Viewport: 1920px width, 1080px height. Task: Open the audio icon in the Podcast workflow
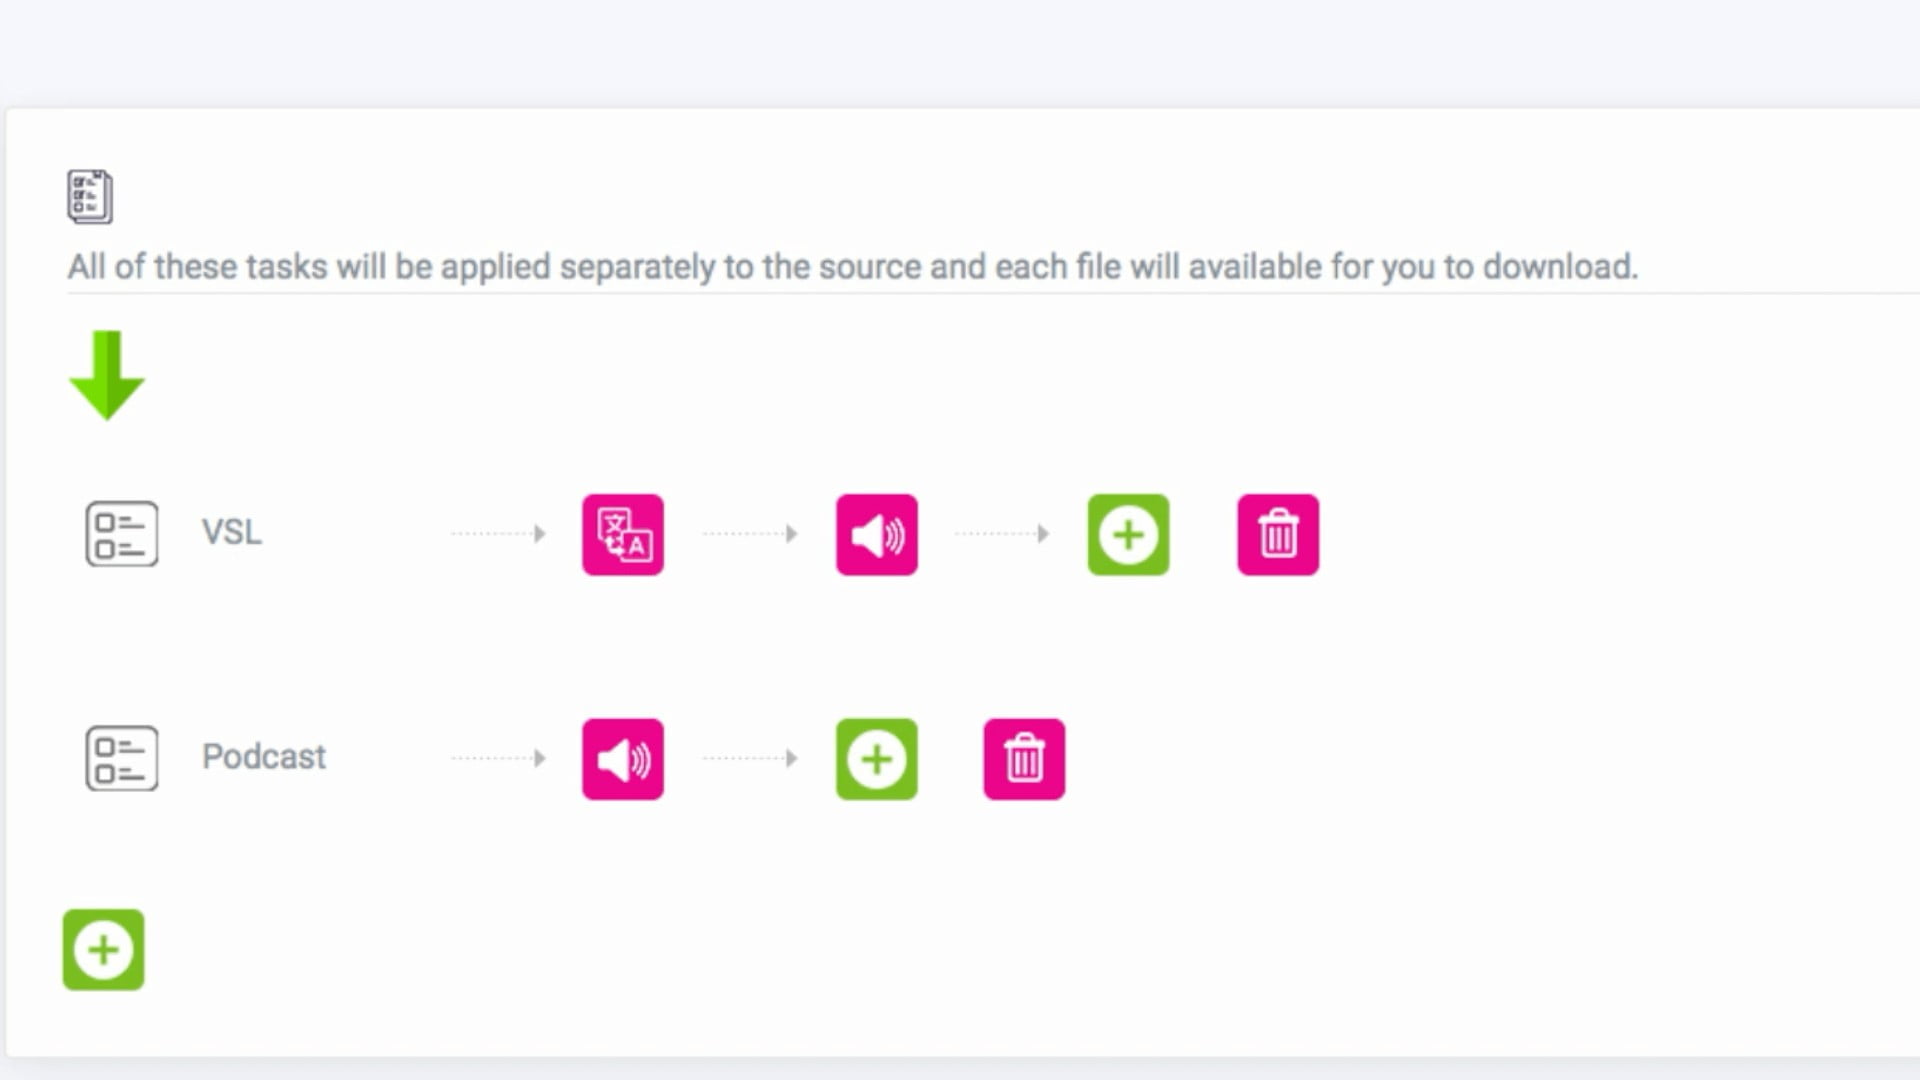[x=622, y=759]
